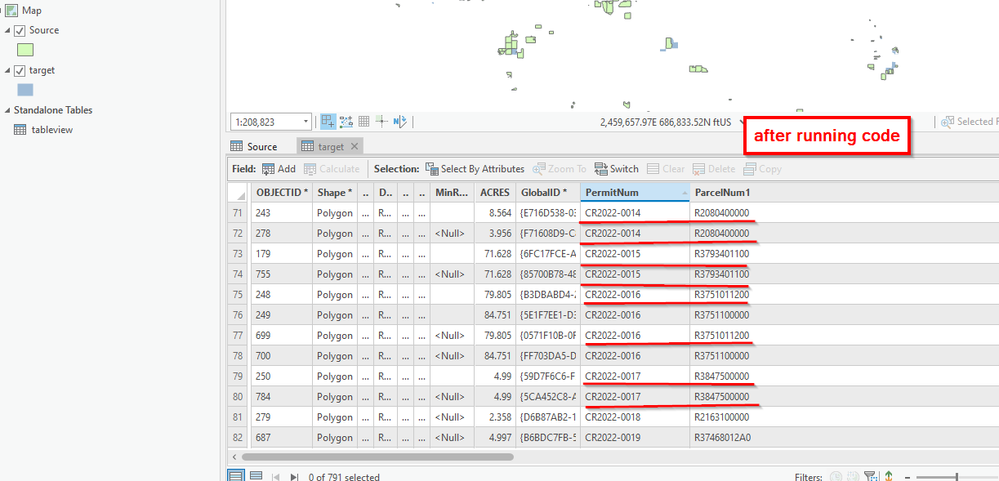
Task: Click the Switch selection button
Action: pos(616,169)
